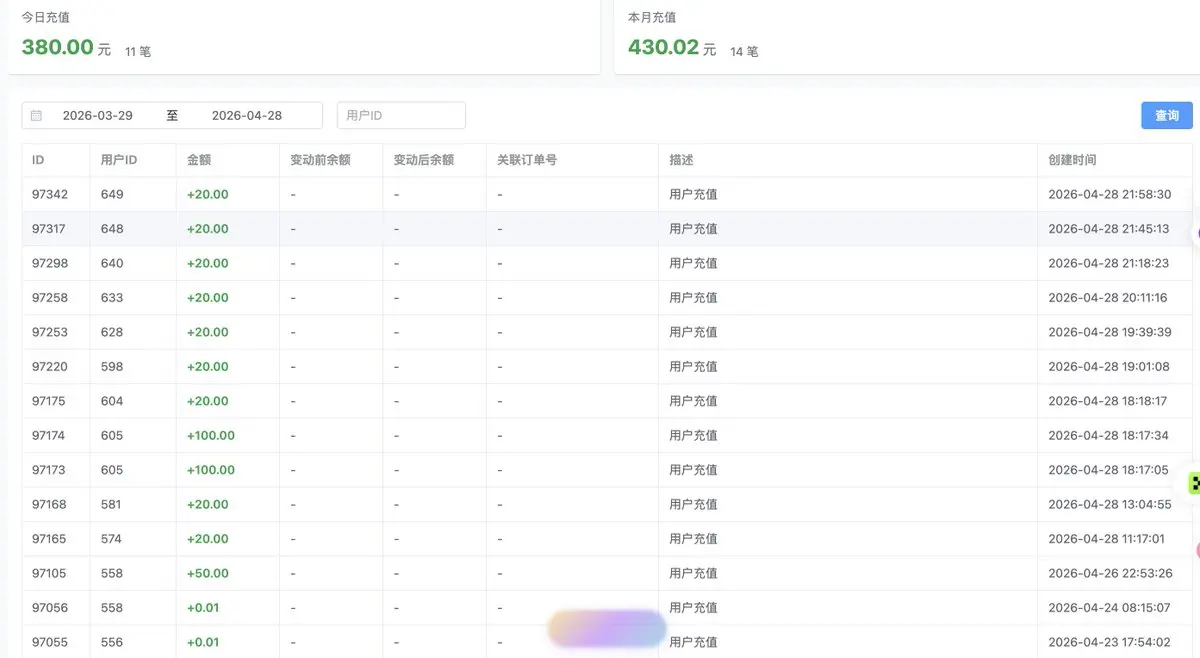Click the 变动前余额 column header
This screenshot has height=658, width=1200.
[x=320, y=160]
